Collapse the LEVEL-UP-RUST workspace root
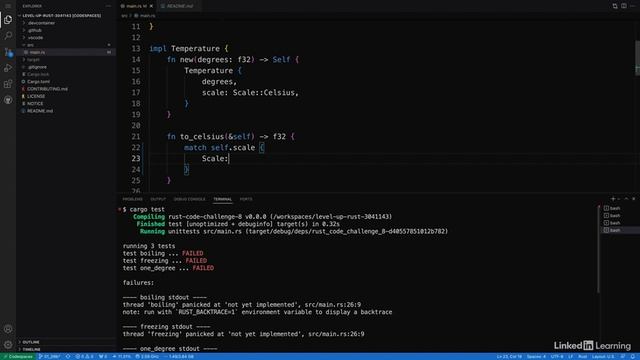 coord(61,16)
